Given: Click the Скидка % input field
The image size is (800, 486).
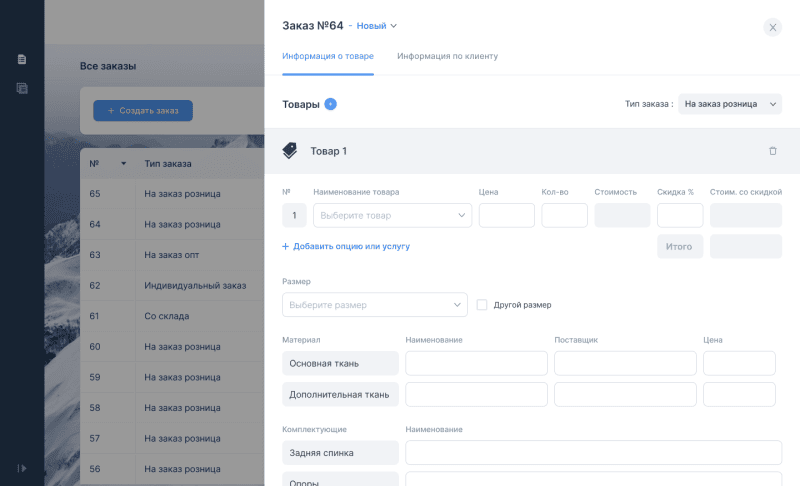Looking at the screenshot, I should click(x=680, y=215).
